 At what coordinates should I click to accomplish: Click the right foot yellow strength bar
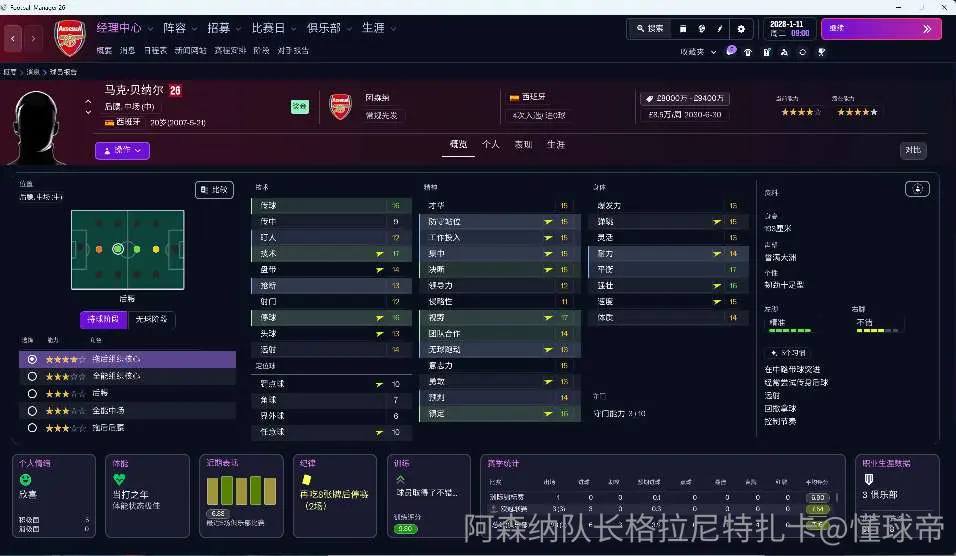(877, 330)
